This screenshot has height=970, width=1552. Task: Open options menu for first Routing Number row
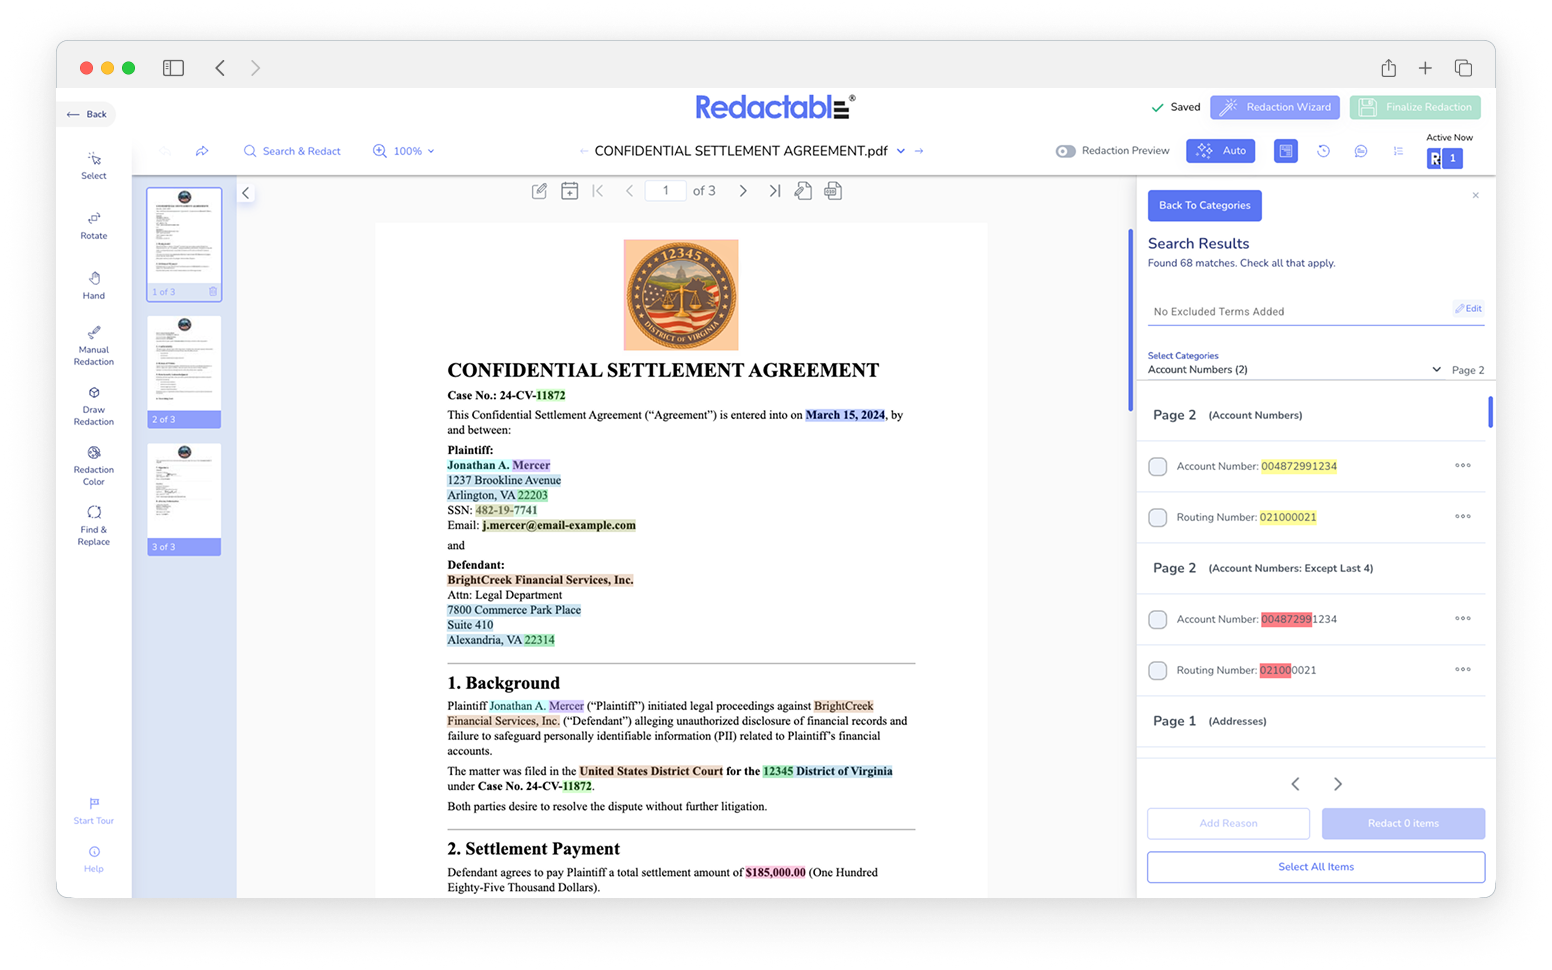point(1463,517)
